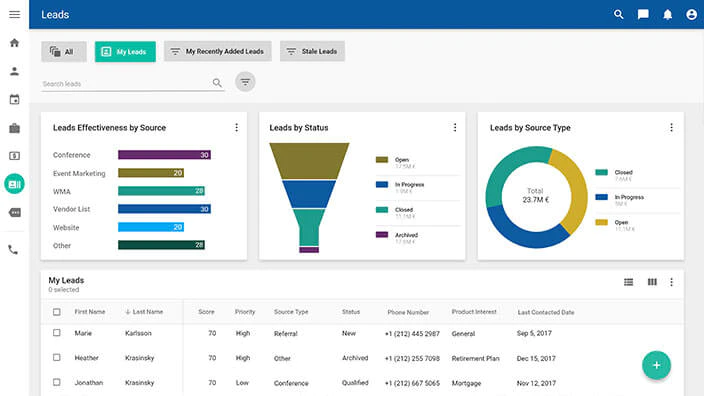Go to Home in the sidebar
The height and width of the screenshot is (396, 704).
(14, 43)
